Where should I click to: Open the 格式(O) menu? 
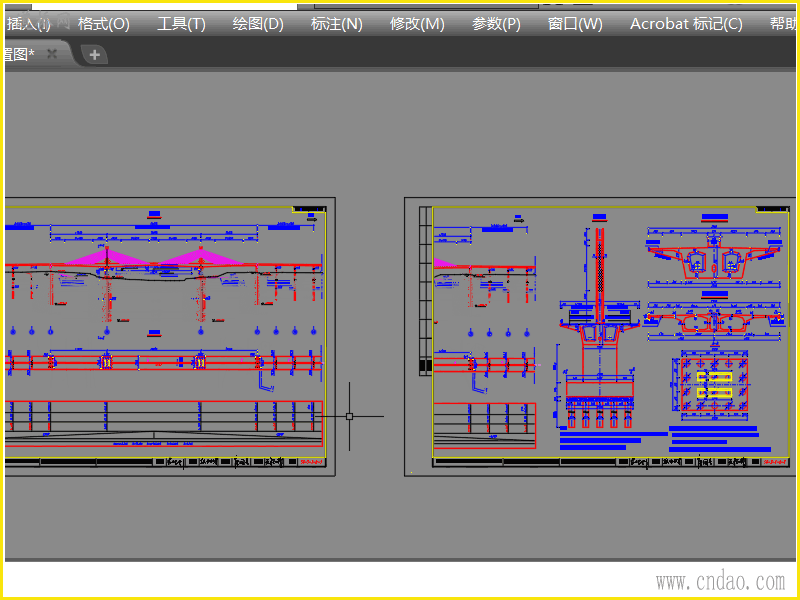104,24
